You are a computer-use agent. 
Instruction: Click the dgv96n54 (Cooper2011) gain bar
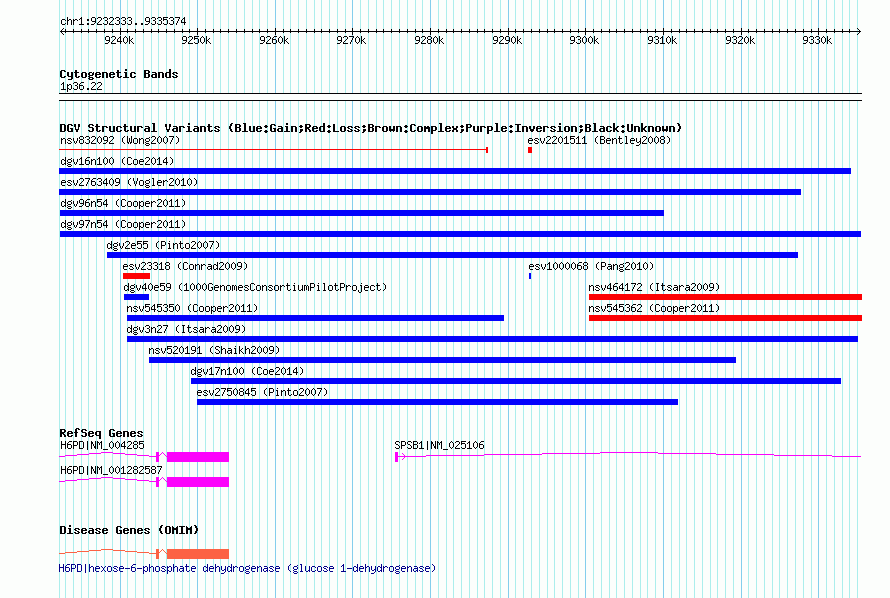click(362, 213)
